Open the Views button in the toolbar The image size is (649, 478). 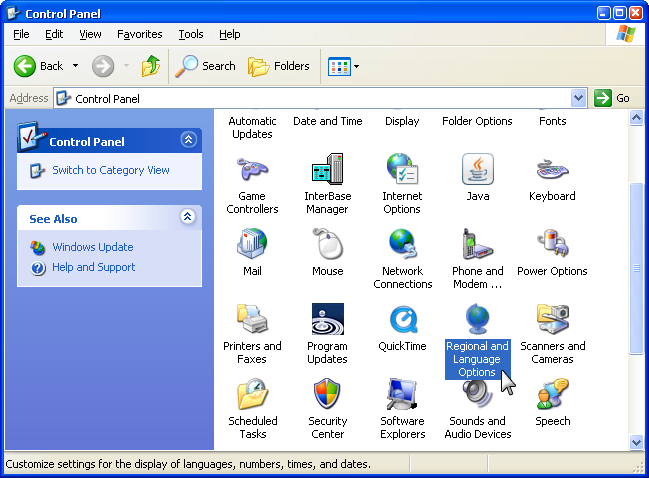pos(339,66)
